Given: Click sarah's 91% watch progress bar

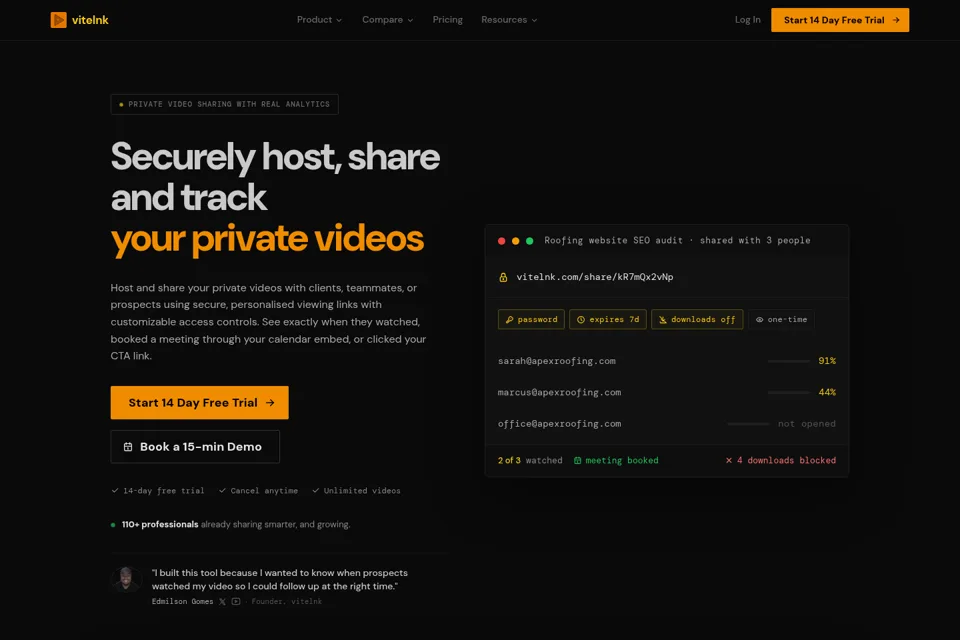Looking at the screenshot, I should 789,361.
